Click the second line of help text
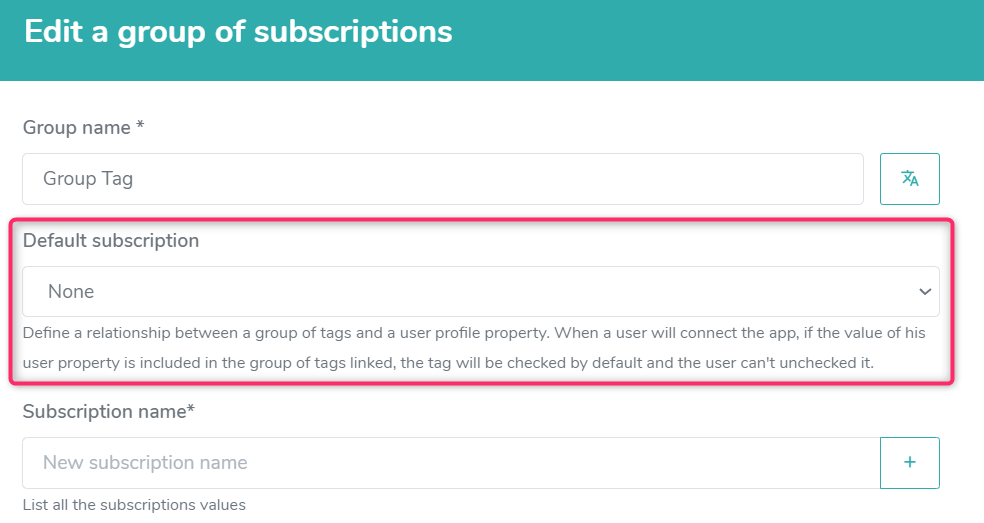Image resolution: width=984 pixels, height=523 pixels. [448, 363]
